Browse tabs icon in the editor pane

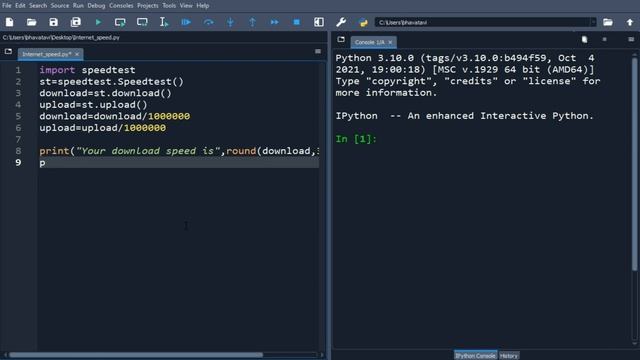8,51
